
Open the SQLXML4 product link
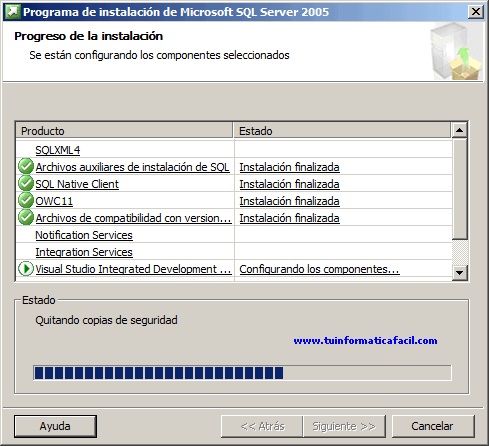[x=58, y=150]
